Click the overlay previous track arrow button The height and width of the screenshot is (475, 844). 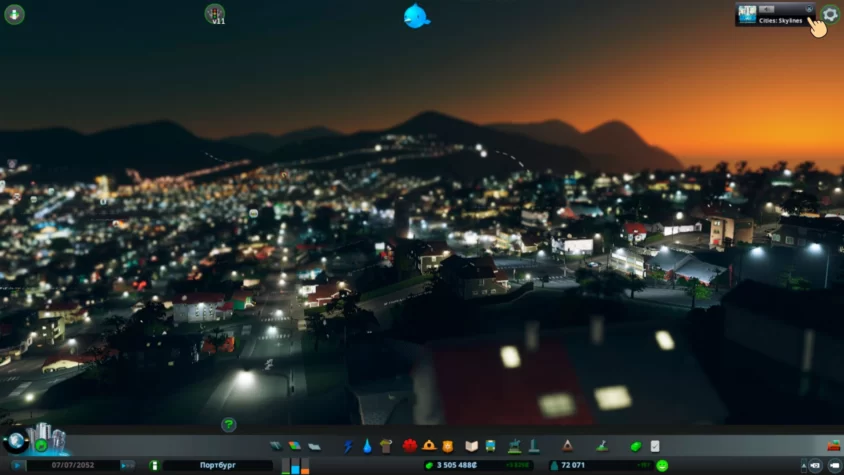point(766,9)
